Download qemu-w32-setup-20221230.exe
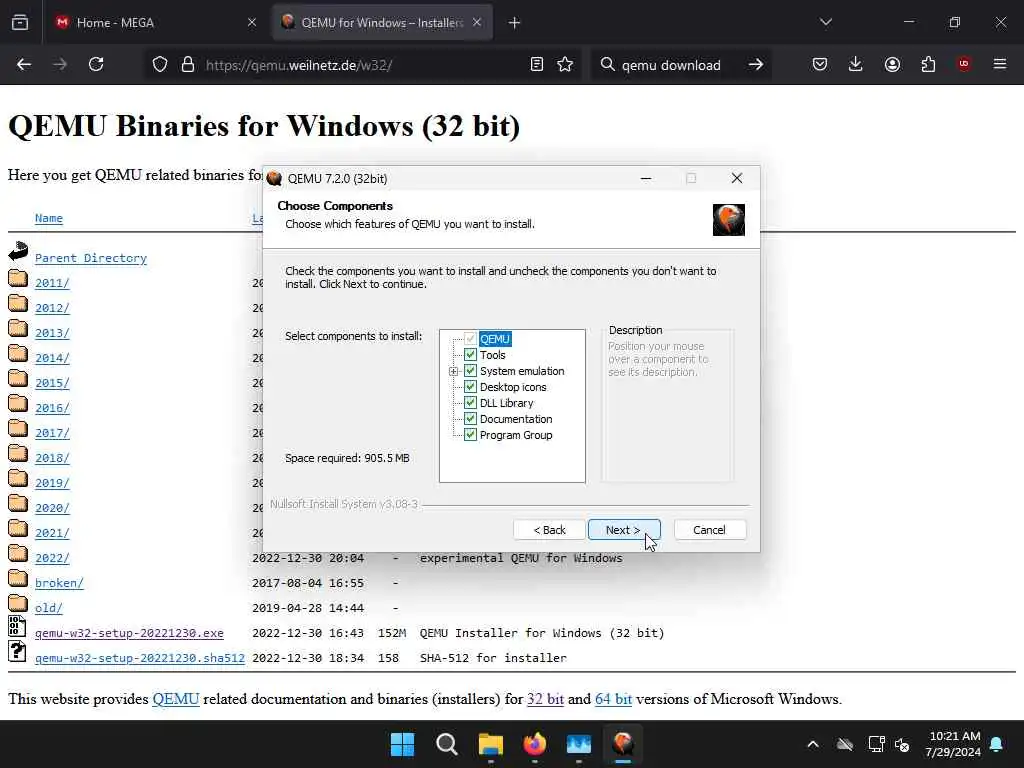Screen dimensions: 1024x768 (x=129, y=633)
